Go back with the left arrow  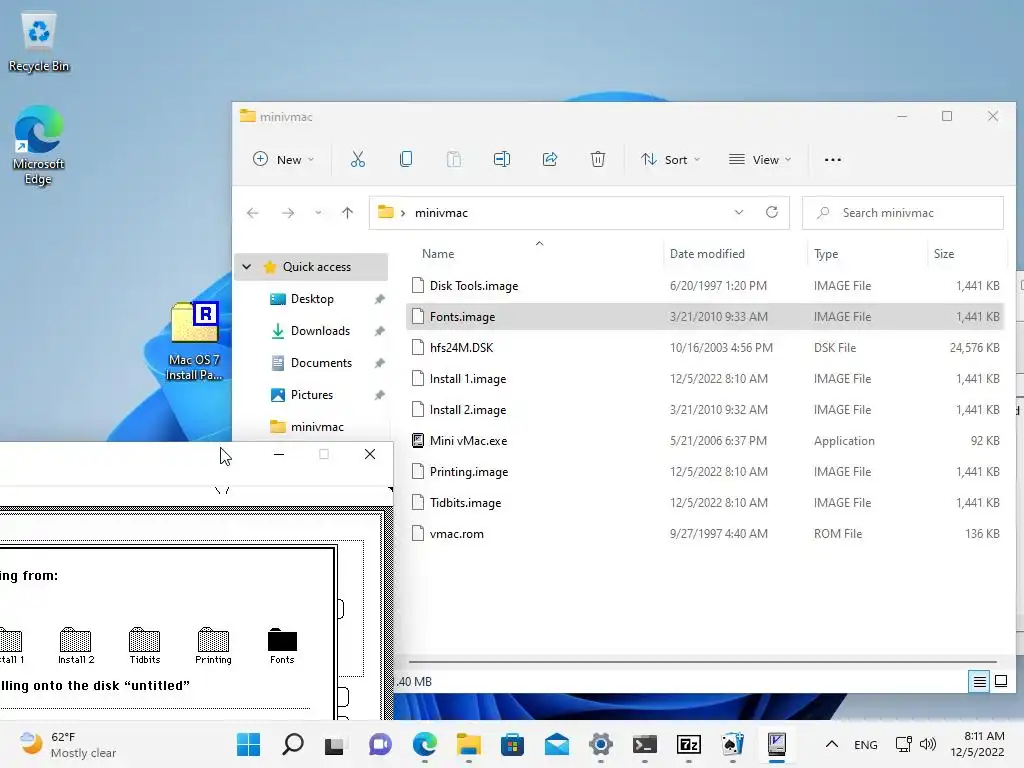253,213
